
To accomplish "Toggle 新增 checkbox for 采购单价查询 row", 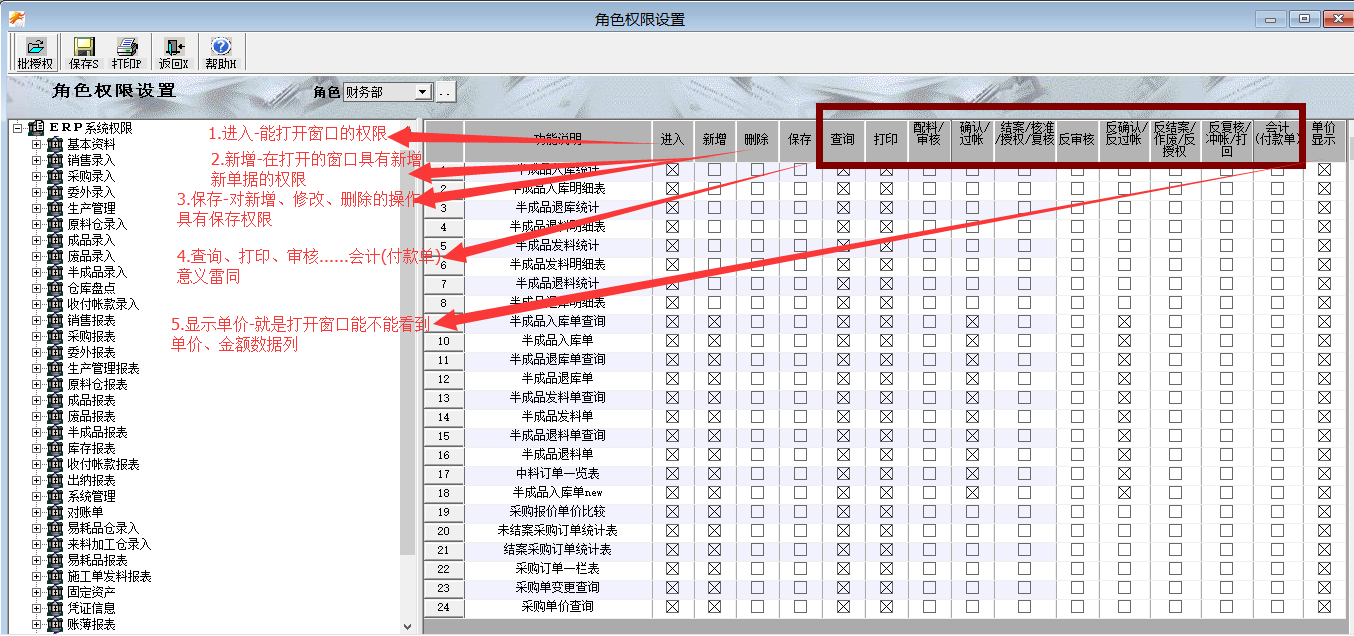I will click(714, 606).
